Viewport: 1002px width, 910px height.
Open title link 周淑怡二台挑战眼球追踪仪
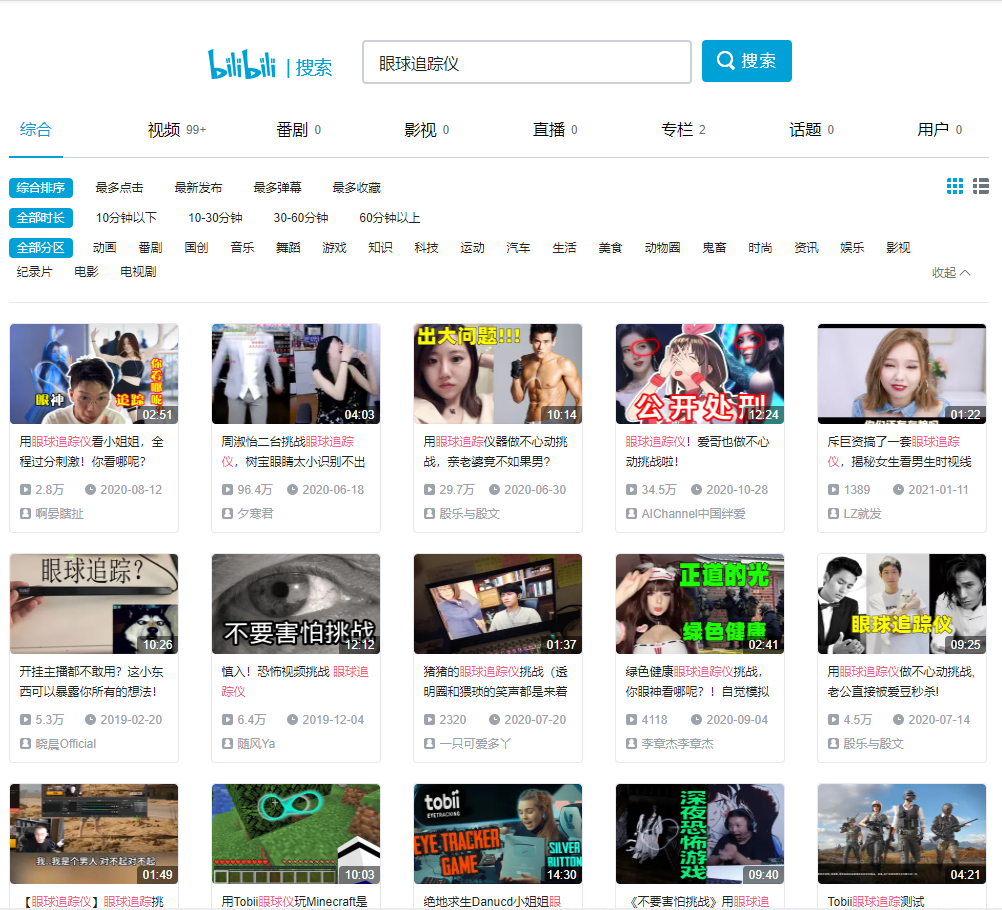(293, 452)
